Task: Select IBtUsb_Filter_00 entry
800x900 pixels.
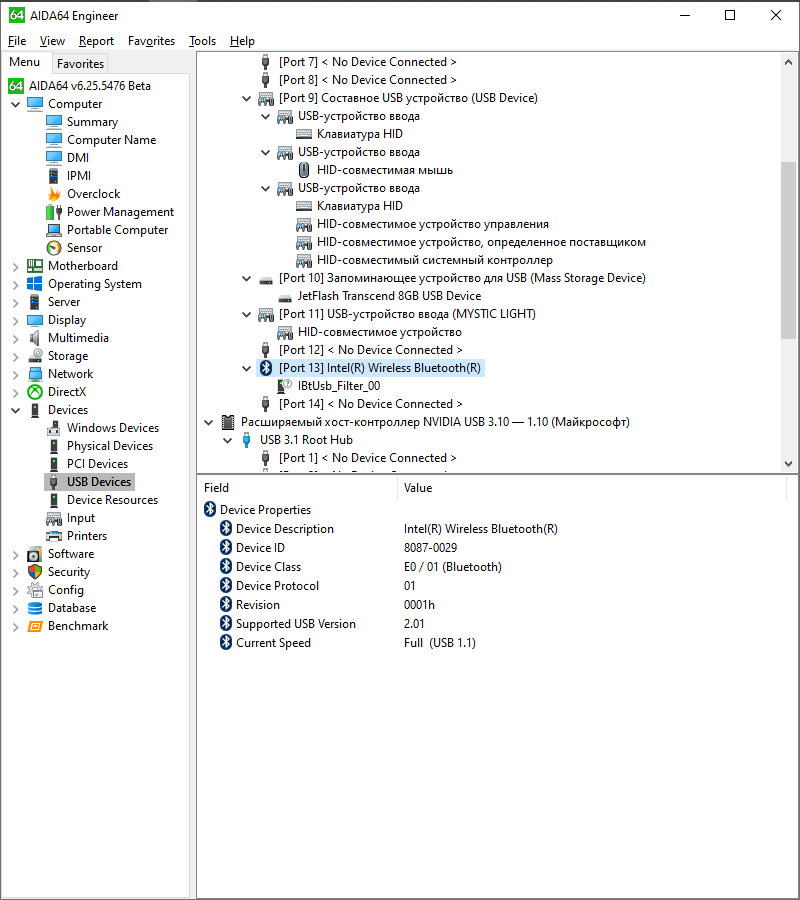Action: click(339, 386)
